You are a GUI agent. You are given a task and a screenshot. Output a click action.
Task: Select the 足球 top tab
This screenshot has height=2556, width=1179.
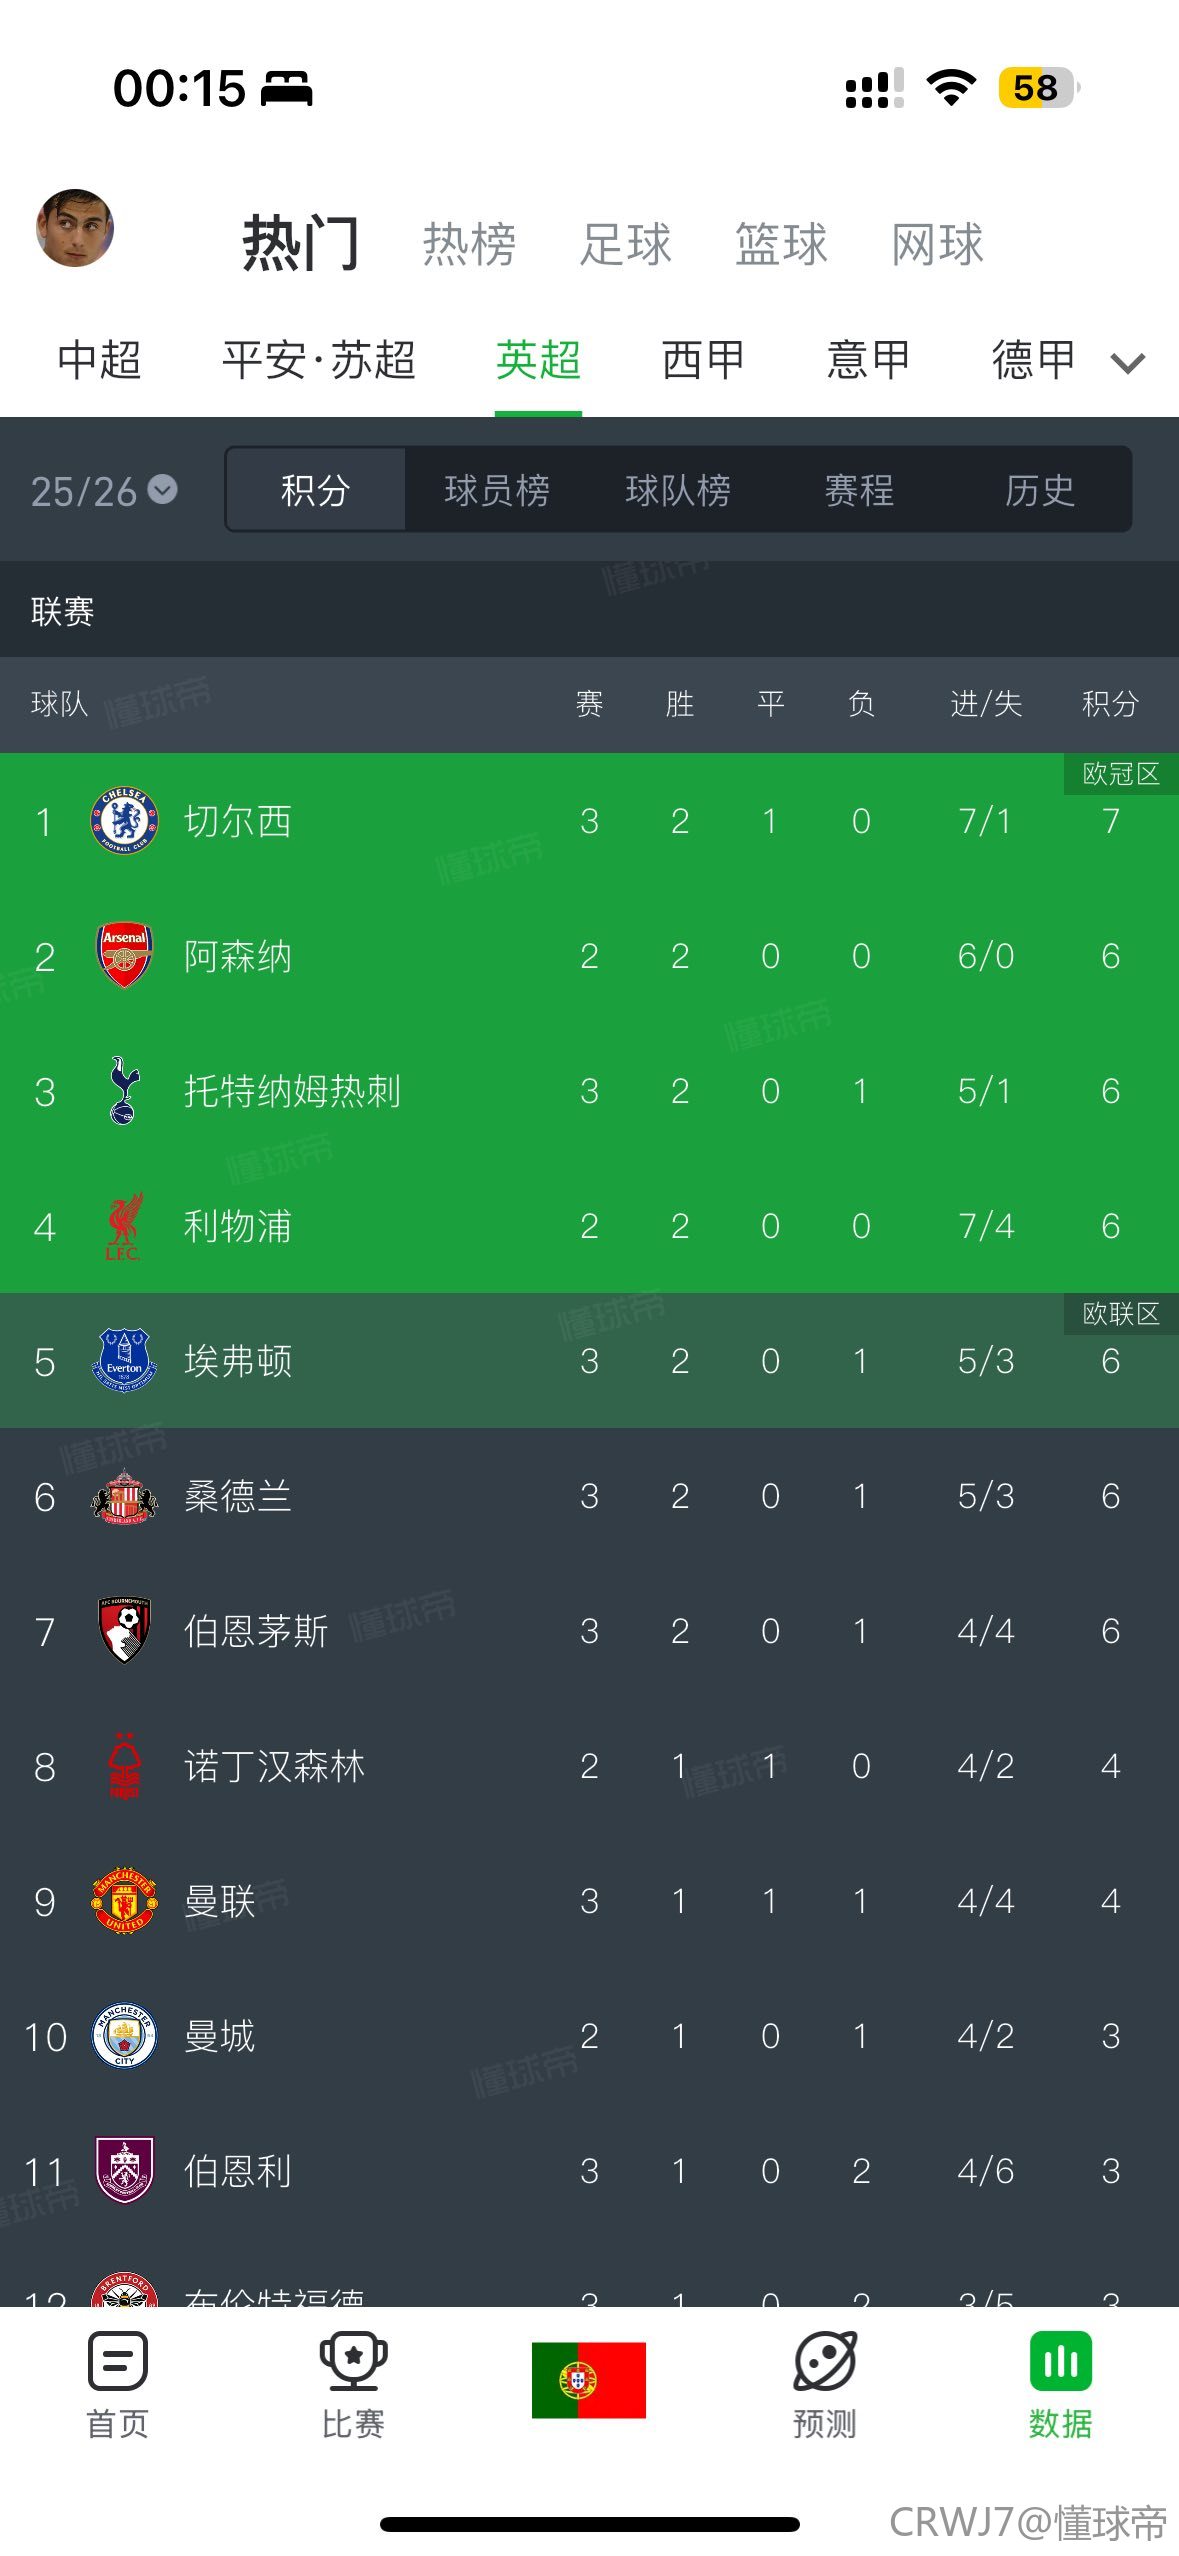pyautogui.click(x=626, y=244)
